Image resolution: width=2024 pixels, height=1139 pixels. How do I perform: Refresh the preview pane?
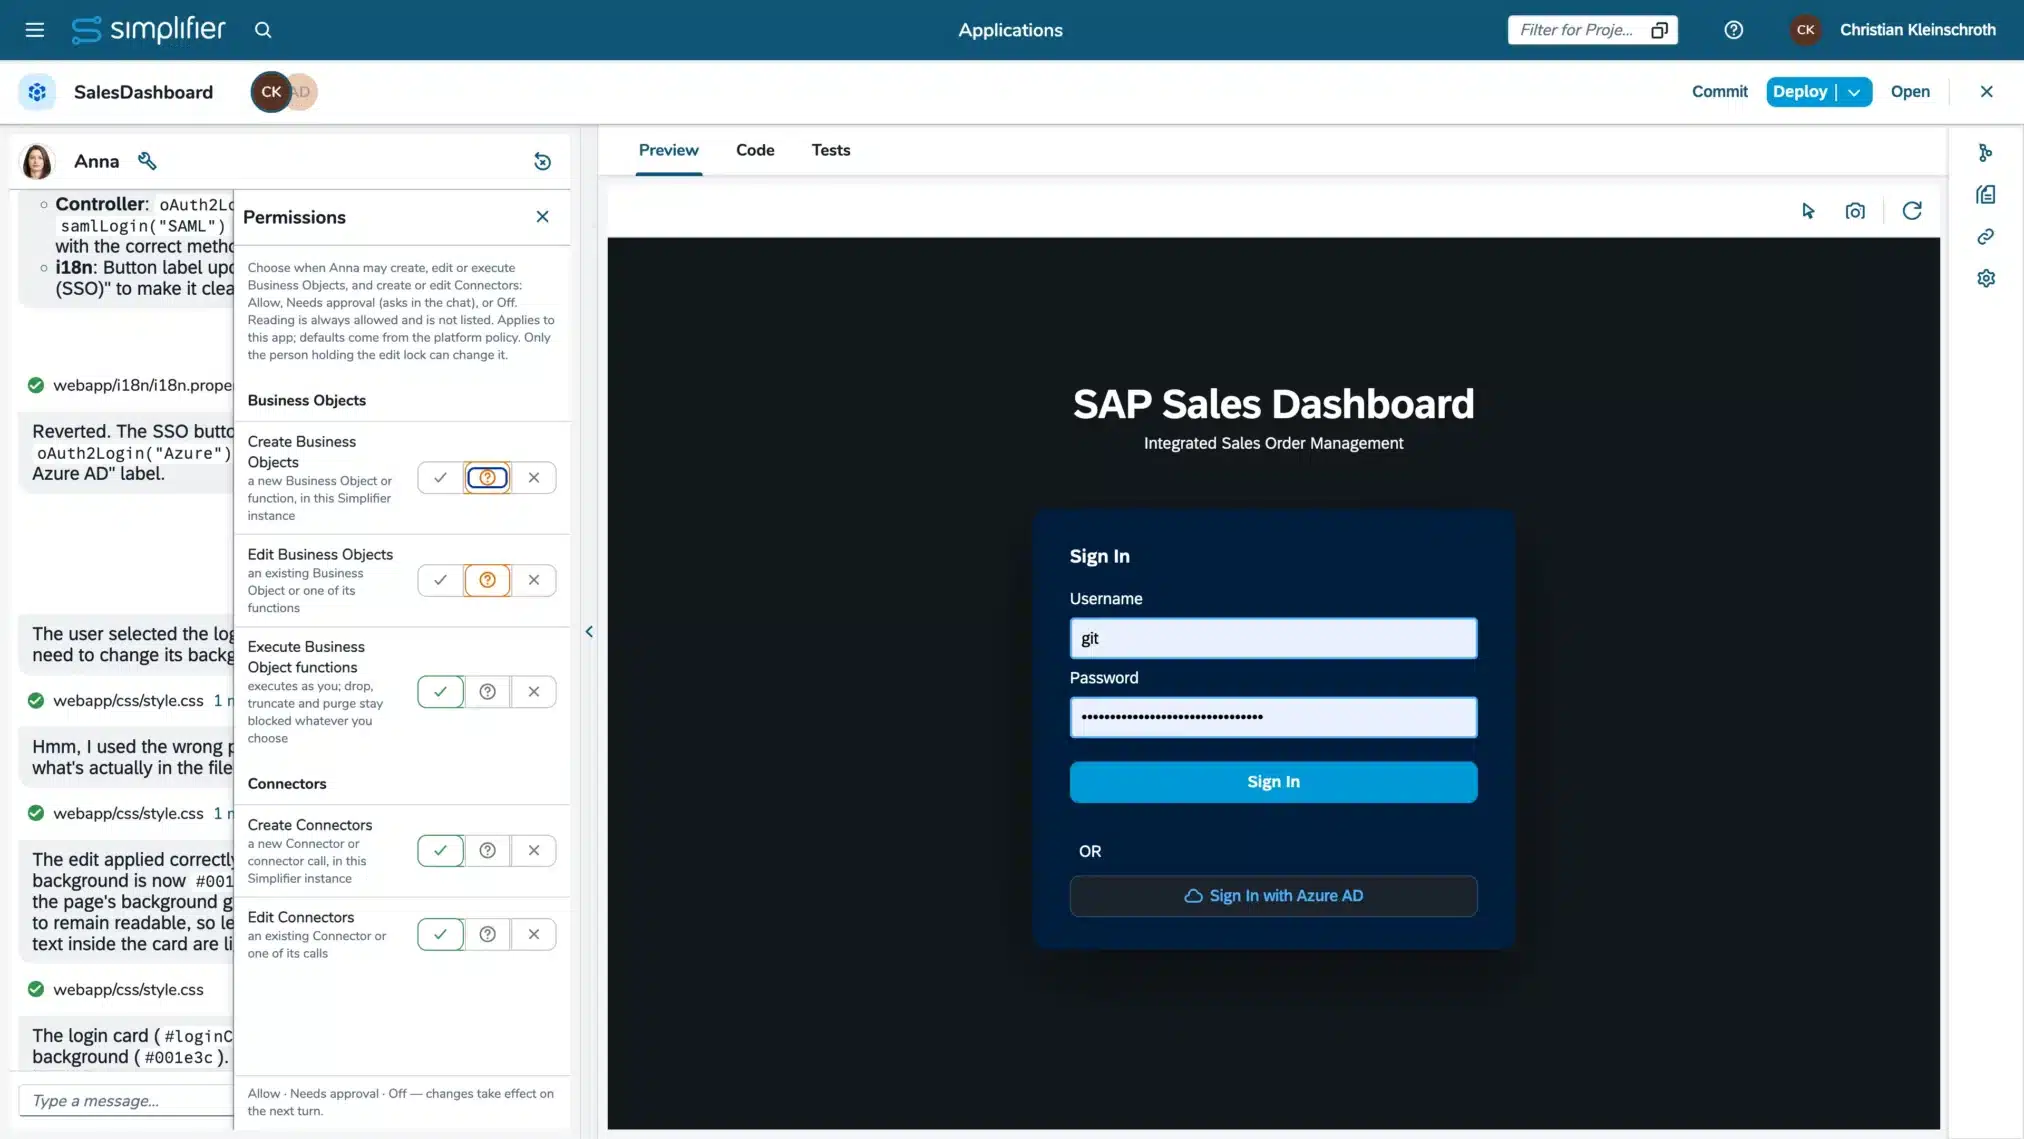[x=1912, y=211]
